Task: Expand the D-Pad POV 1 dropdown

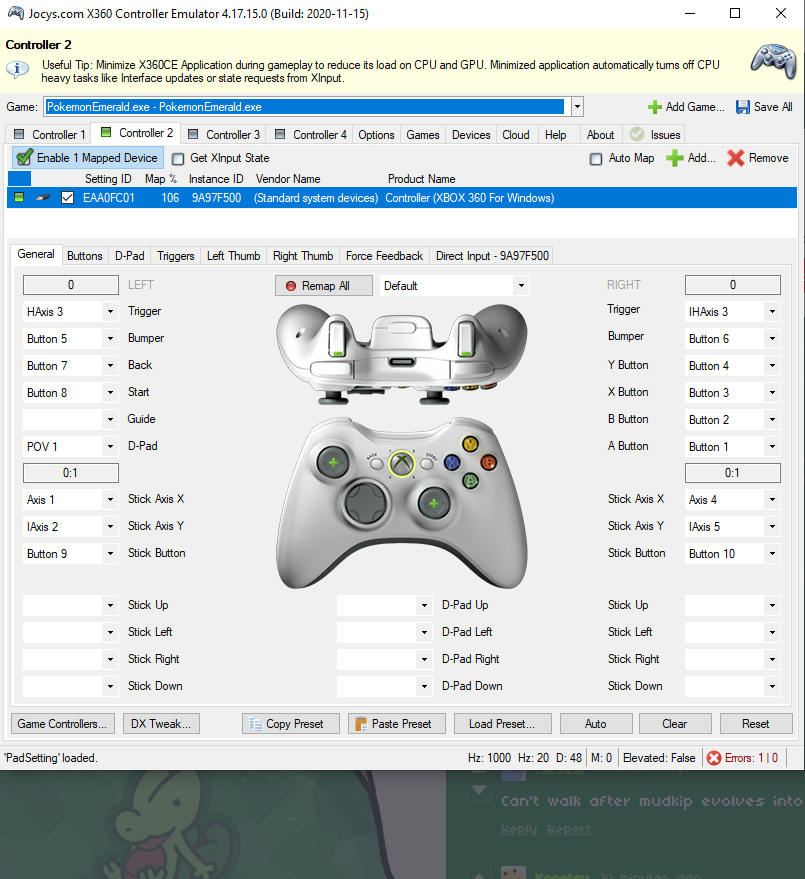Action: coord(110,447)
